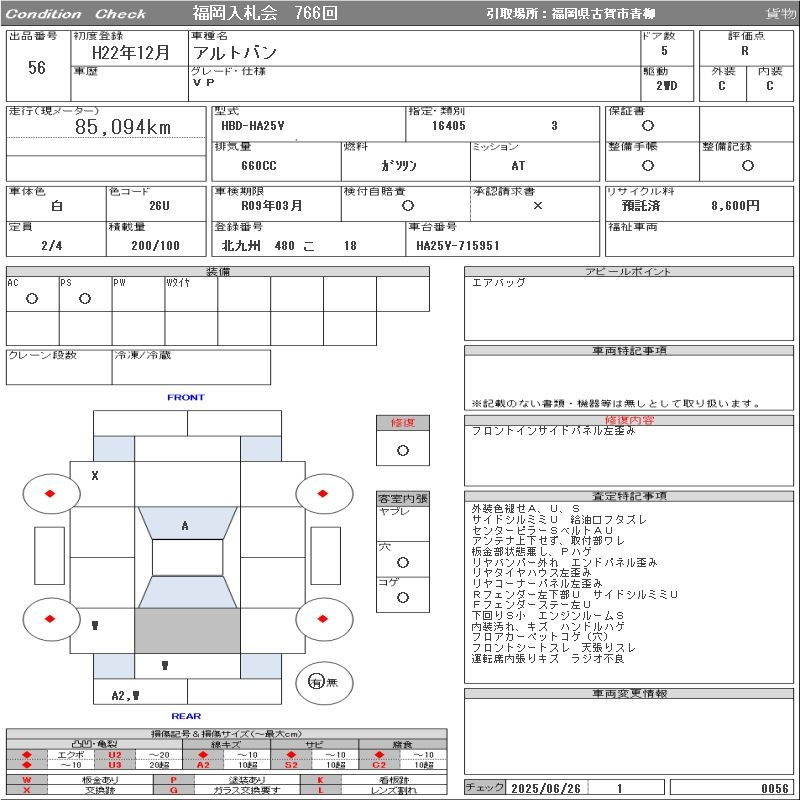Click the blue REAR label below the diagram
The height and width of the screenshot is (800, 800).
[x=186, y=716]
